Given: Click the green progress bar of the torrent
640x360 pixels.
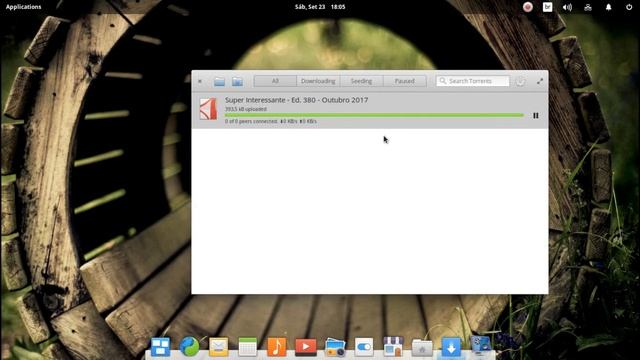Looking at the screenshot, I should [x=374, y=115].
